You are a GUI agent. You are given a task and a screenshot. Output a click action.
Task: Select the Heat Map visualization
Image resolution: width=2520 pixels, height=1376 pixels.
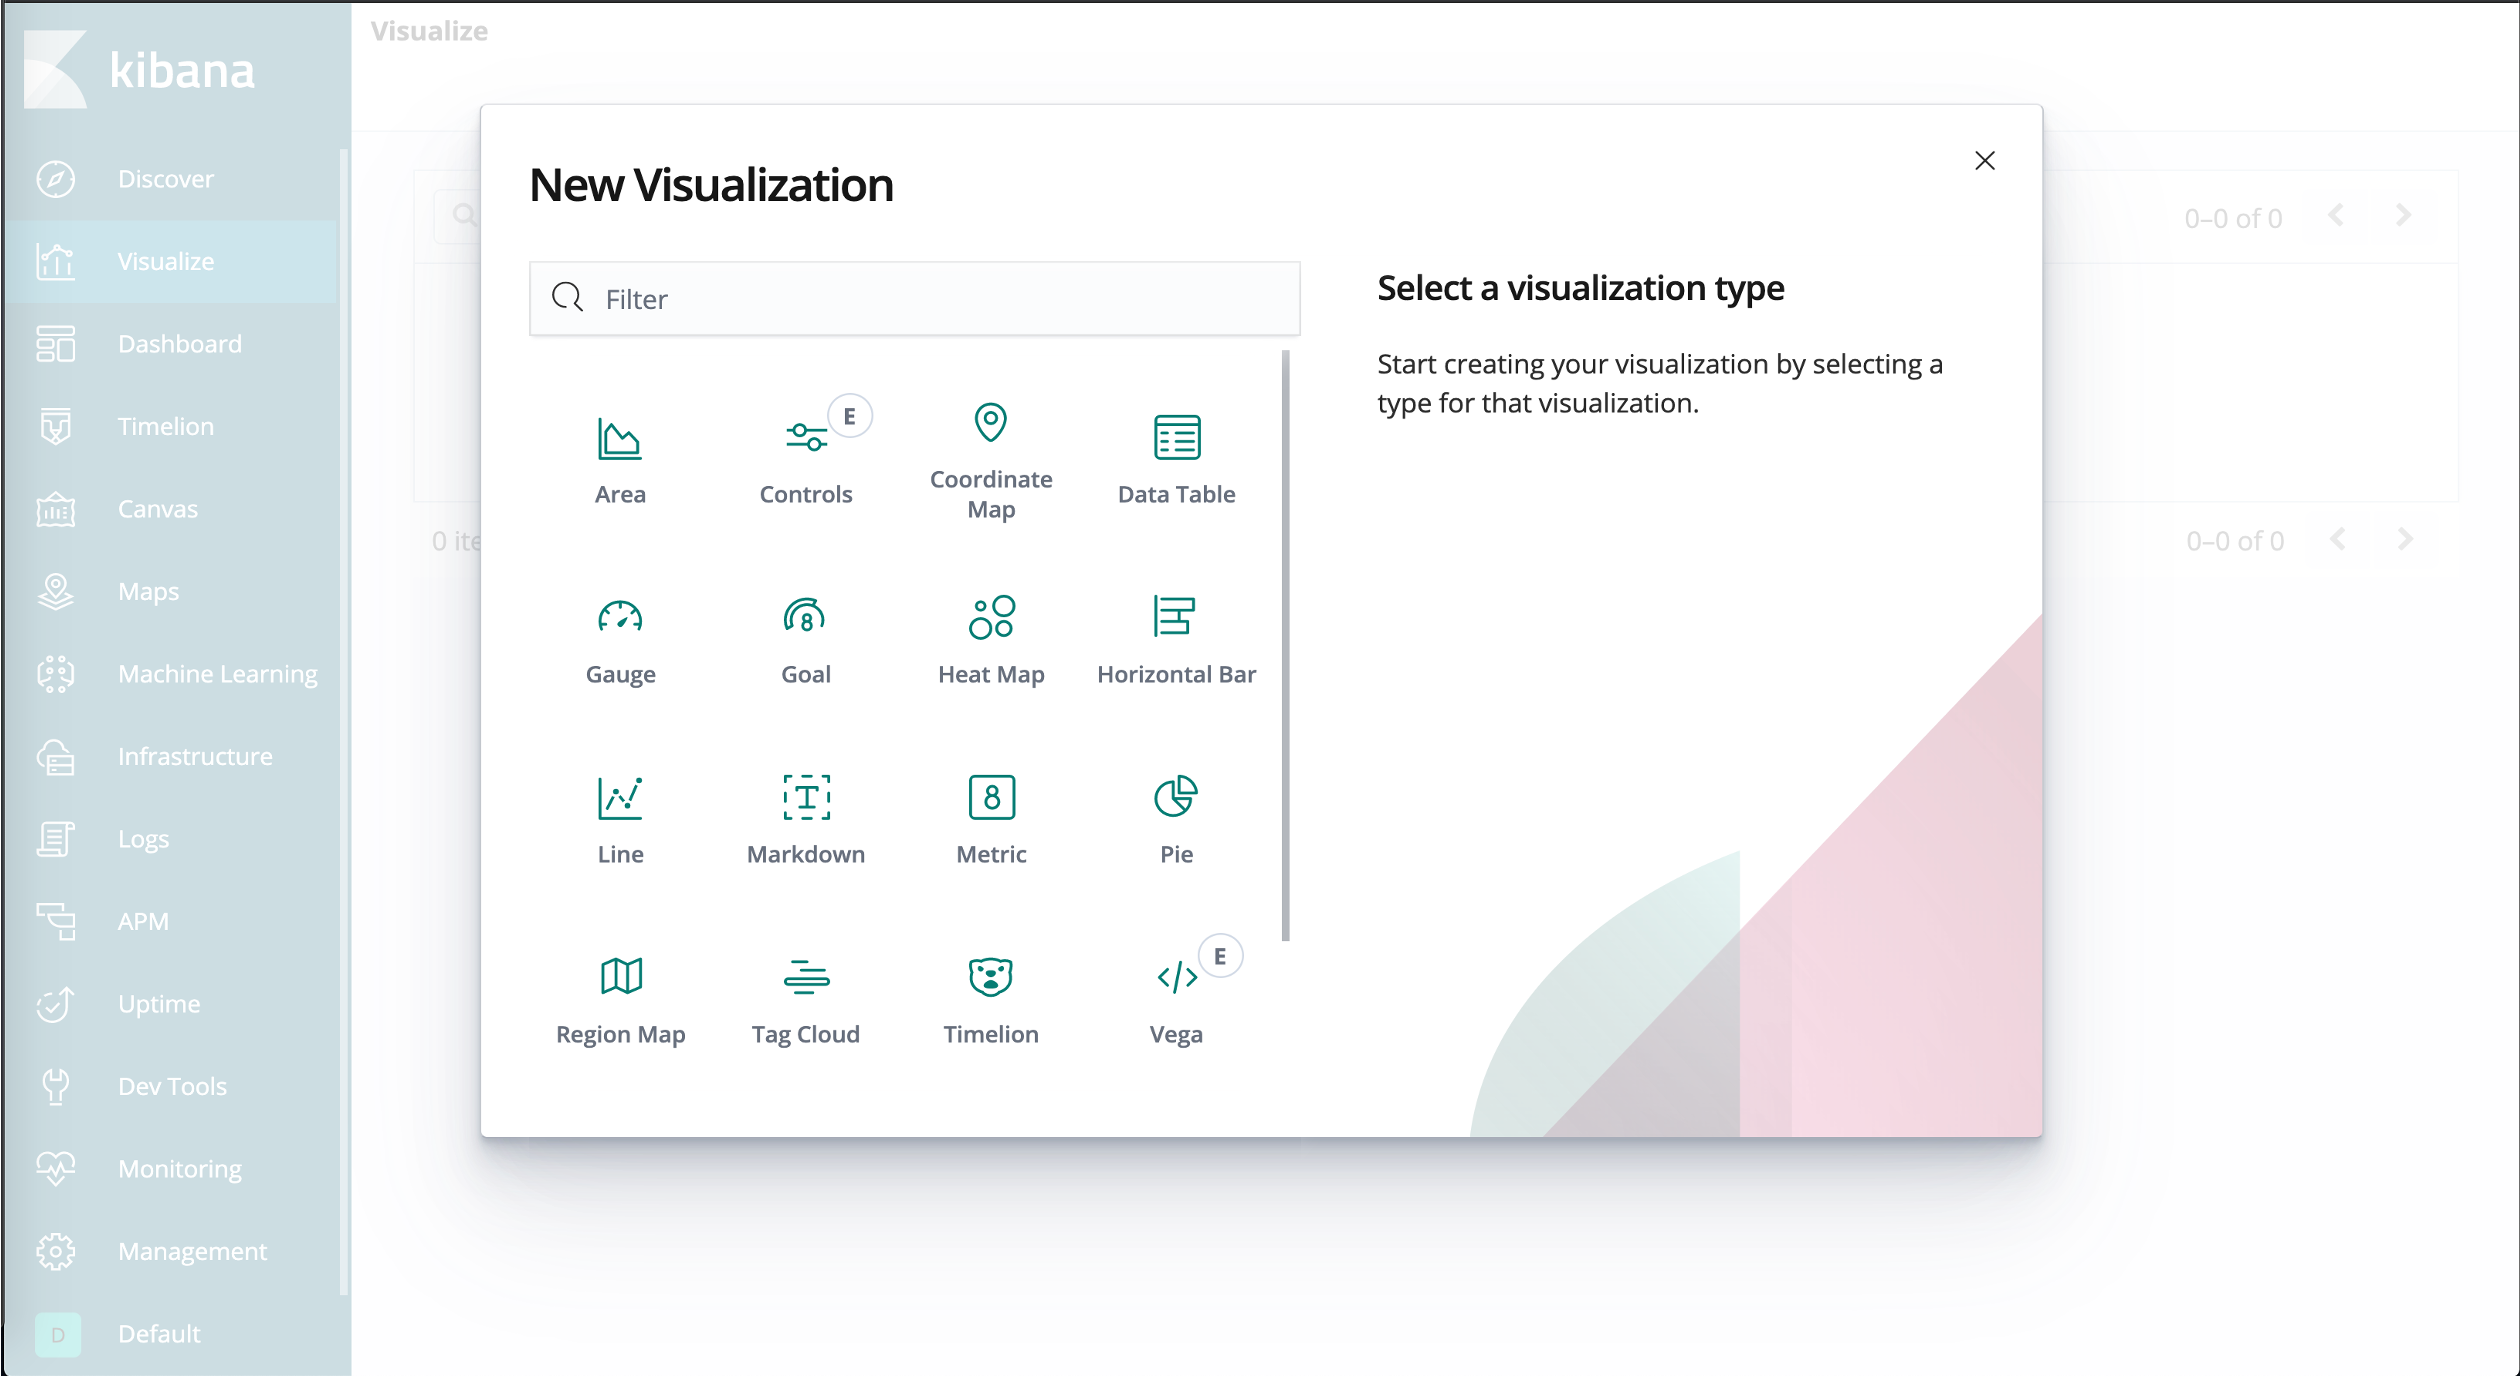tap(990, 640)
